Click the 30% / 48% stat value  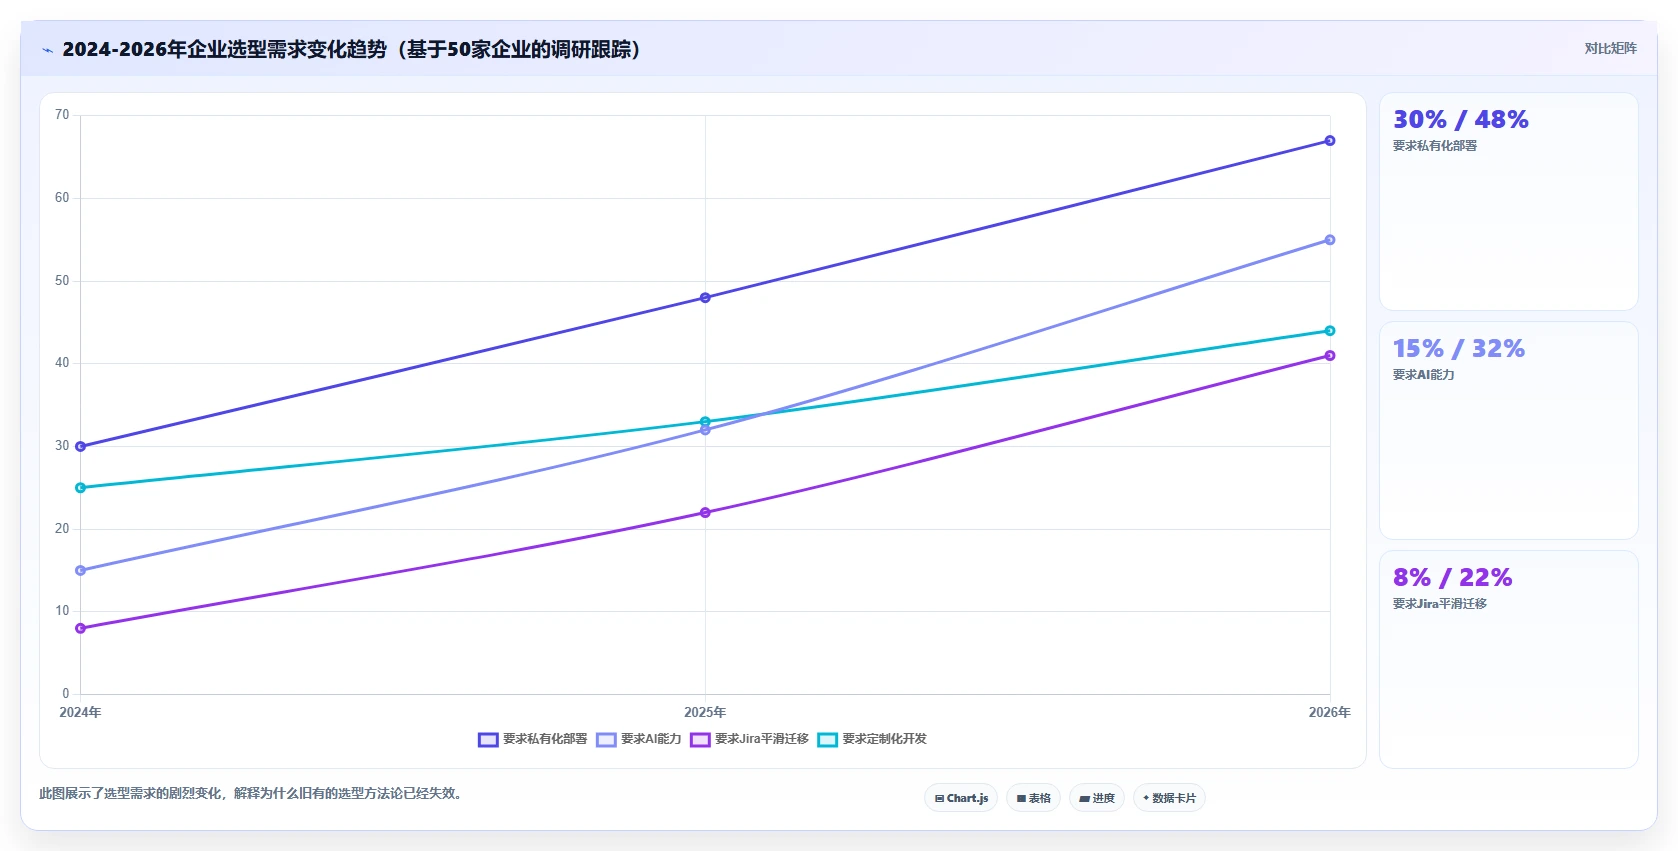coord(1460,120)
